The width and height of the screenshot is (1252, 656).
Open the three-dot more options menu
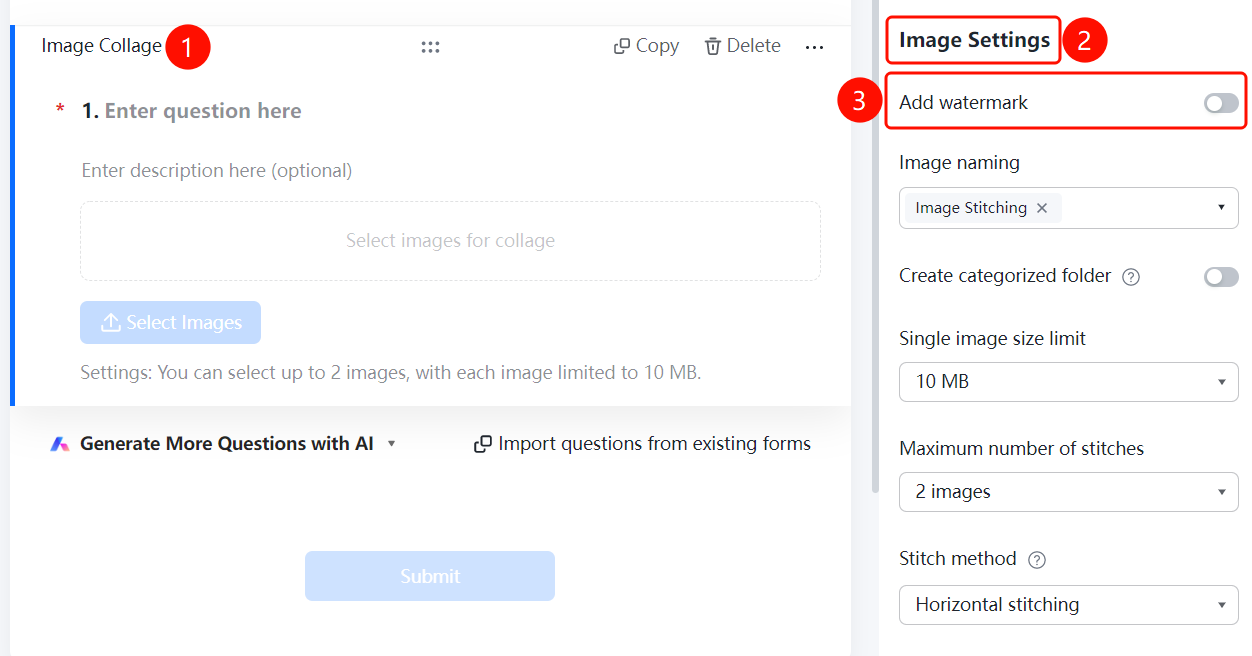[x=815, y=47]
